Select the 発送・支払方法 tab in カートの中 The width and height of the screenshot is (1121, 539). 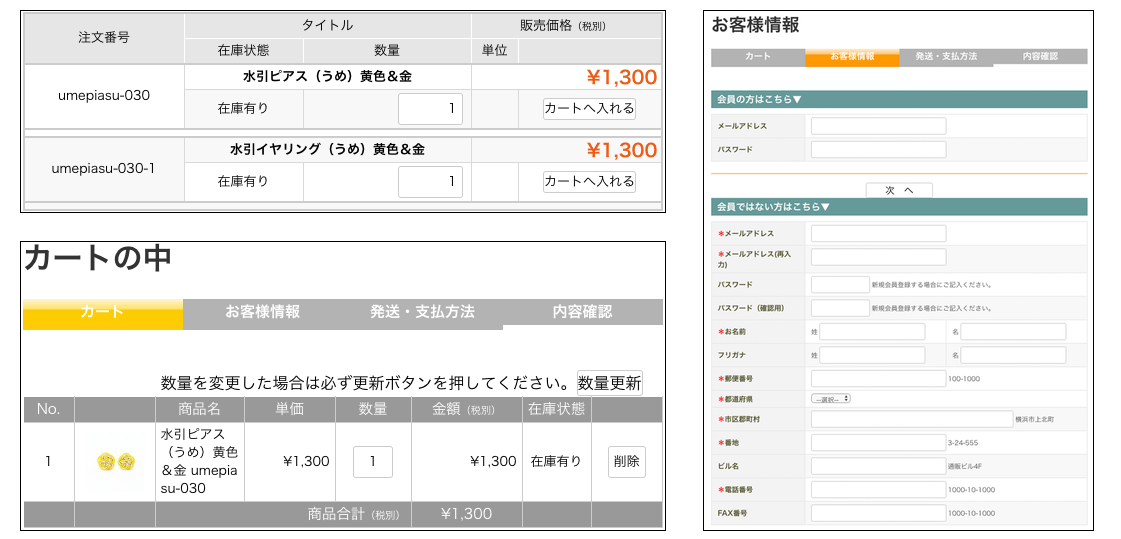point(423,312)
